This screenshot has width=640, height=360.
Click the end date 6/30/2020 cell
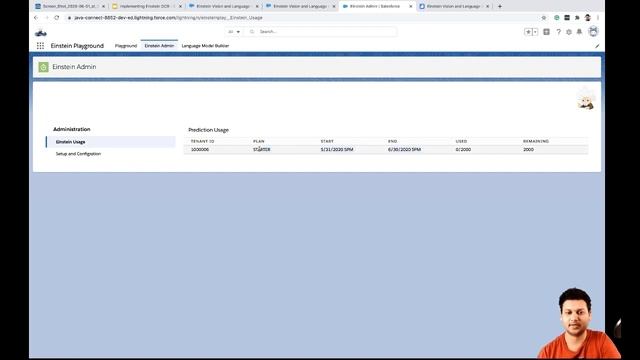point(404,150)
